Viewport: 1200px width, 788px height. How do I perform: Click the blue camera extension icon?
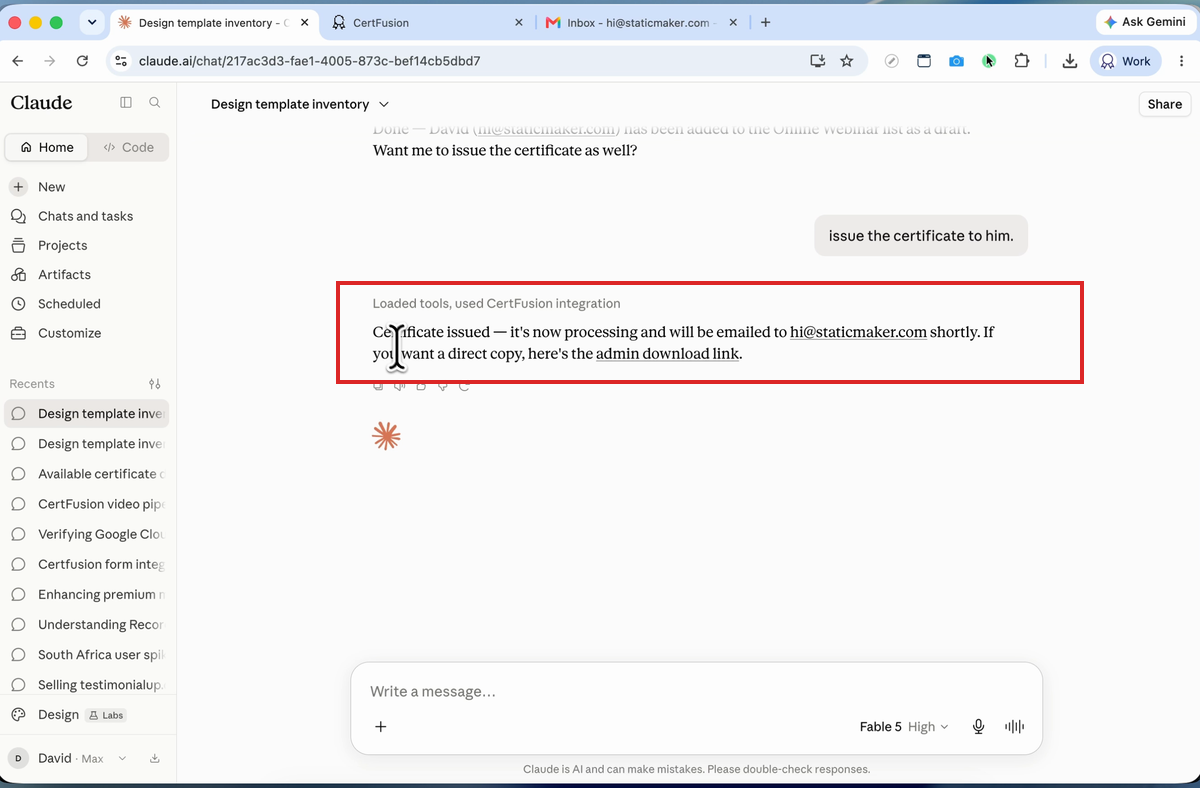tap(957, 61)
